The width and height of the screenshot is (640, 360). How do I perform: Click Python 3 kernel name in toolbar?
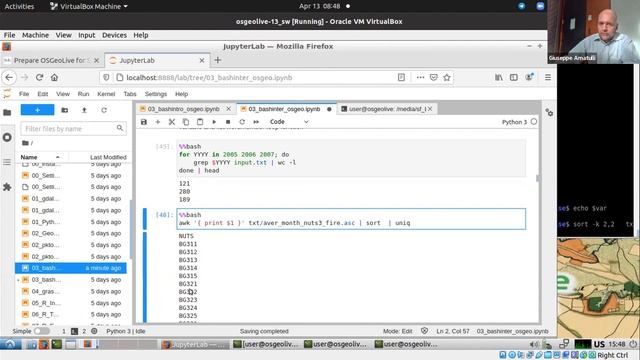tap(514, 122)
